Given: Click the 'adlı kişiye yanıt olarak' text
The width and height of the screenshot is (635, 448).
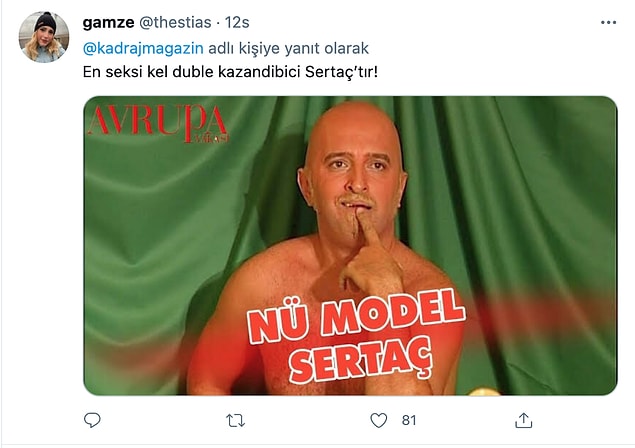Looking at the screenshot, I should tap(288, 49).
